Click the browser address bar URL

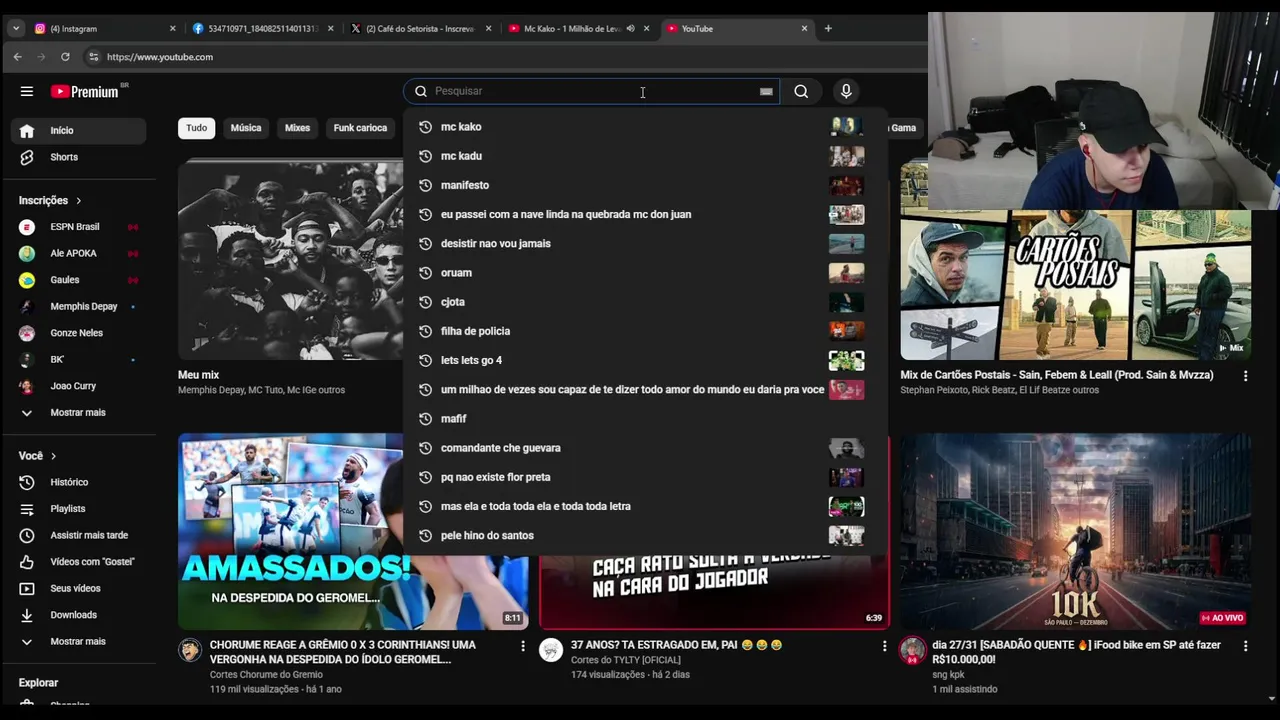pyautogui.click(x=160, y=57)
